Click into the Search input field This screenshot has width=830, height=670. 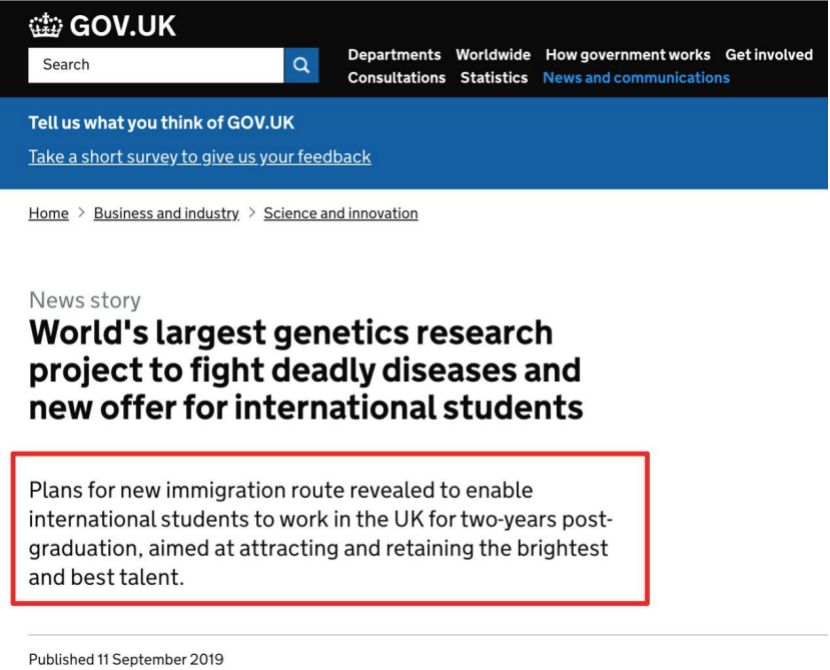point(156,65)
